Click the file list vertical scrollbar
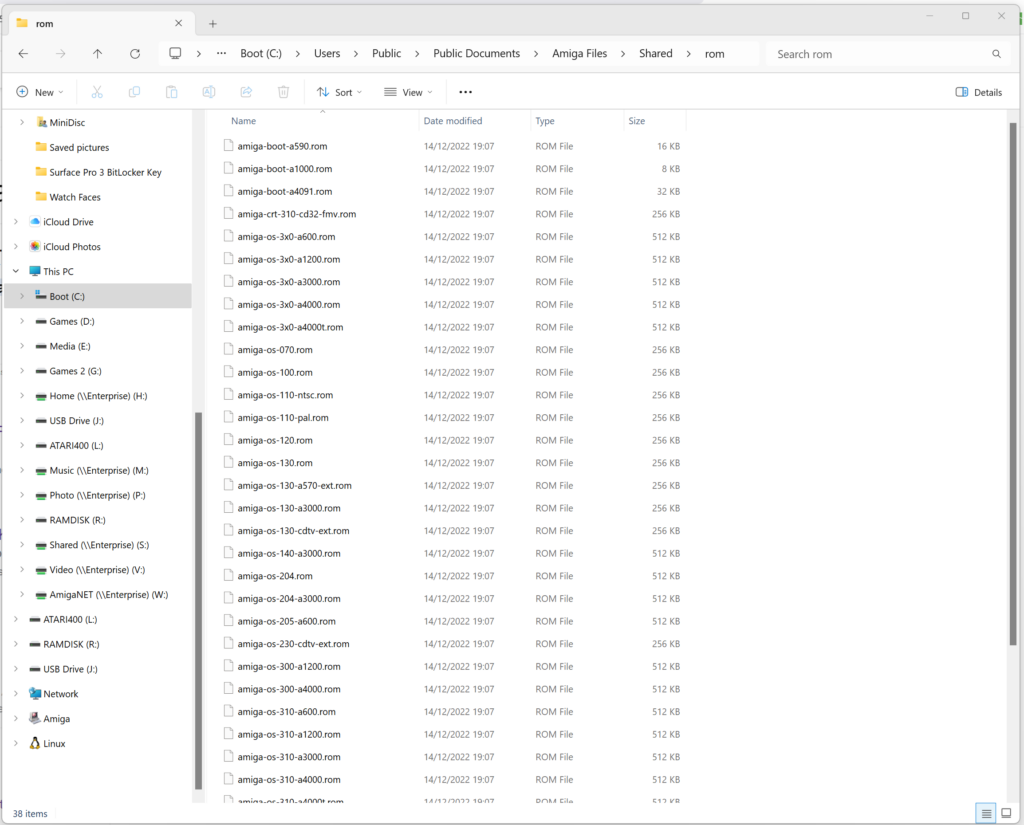 [x=1013, y=384]
